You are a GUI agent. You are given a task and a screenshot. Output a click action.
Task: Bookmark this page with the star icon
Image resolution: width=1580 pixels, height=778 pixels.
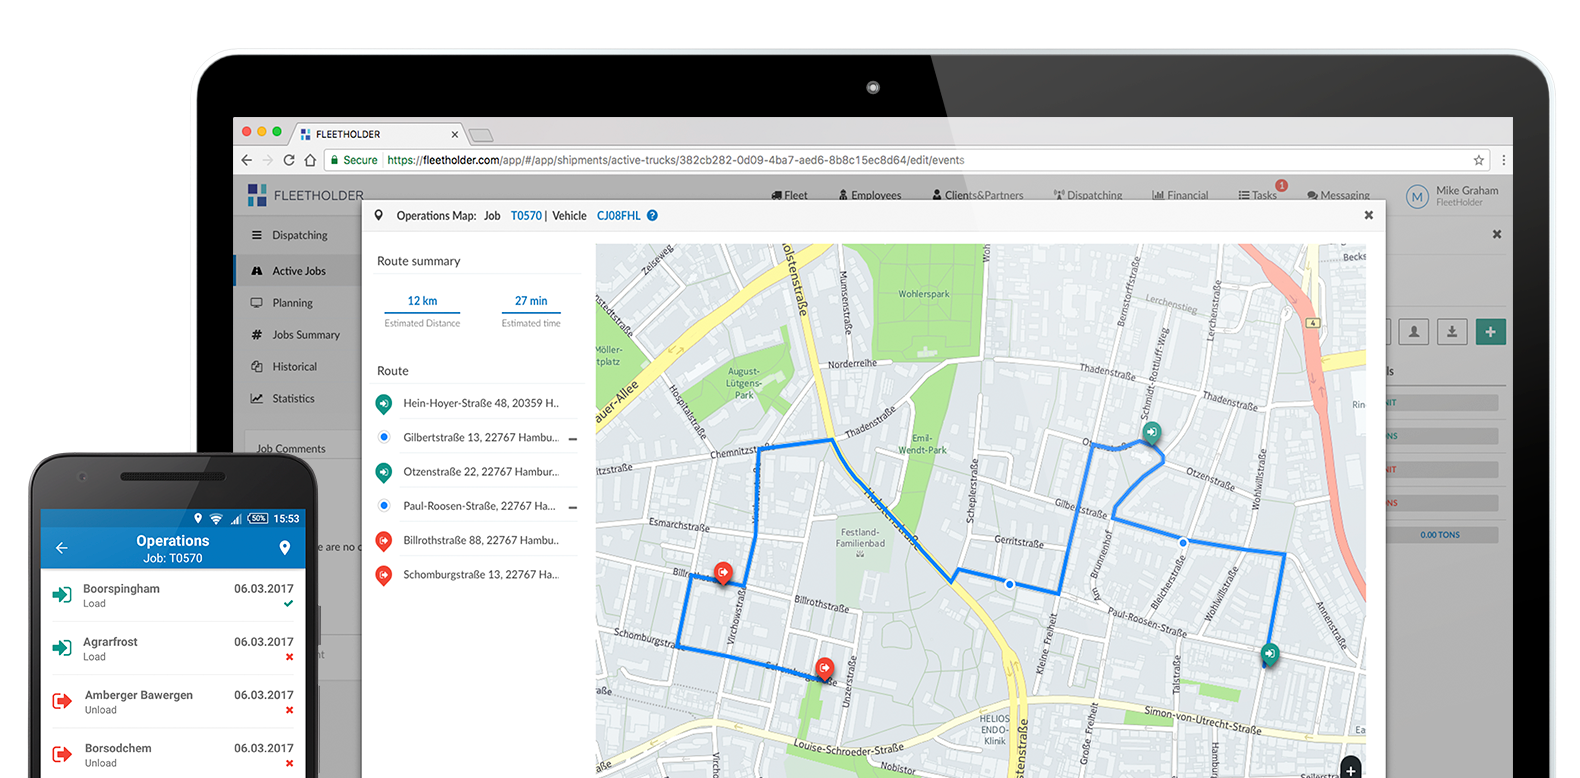[x=1479, y=160]
